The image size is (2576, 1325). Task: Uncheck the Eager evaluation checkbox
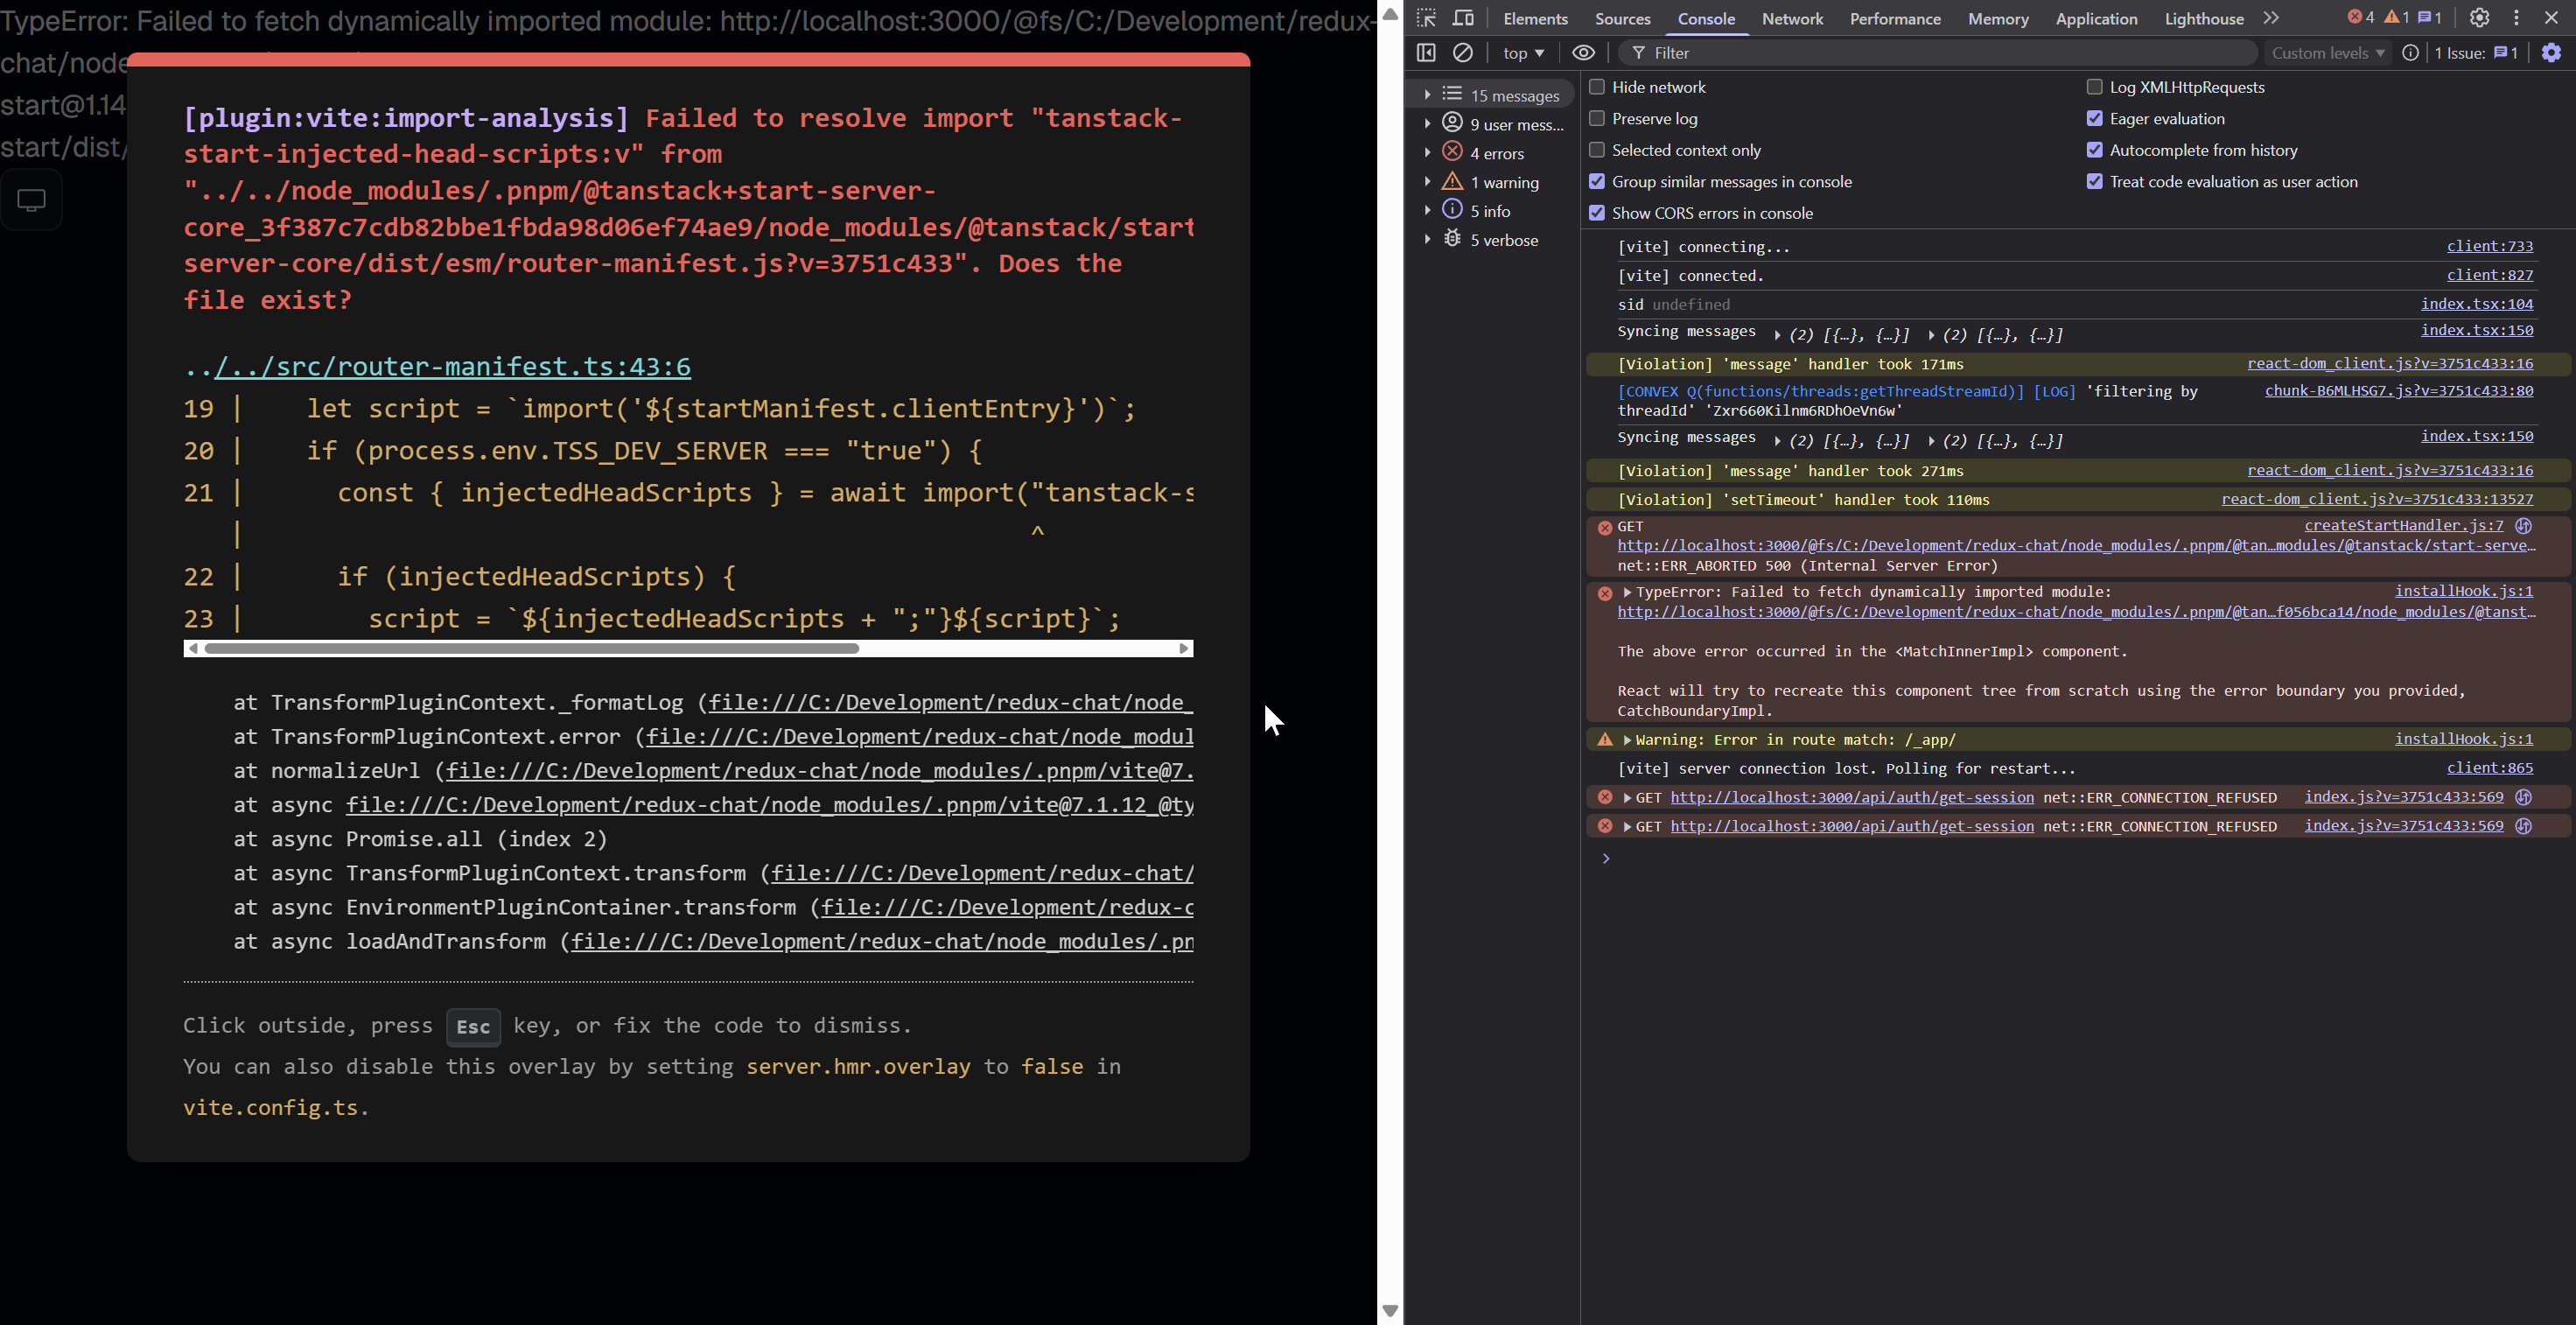click(x=2094, y=119)
